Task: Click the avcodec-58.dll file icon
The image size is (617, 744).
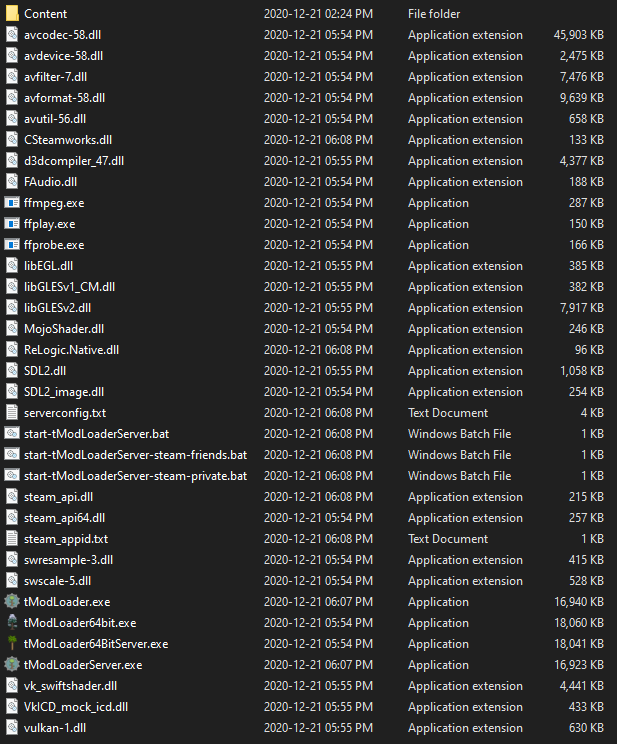Action: (12, 35)
